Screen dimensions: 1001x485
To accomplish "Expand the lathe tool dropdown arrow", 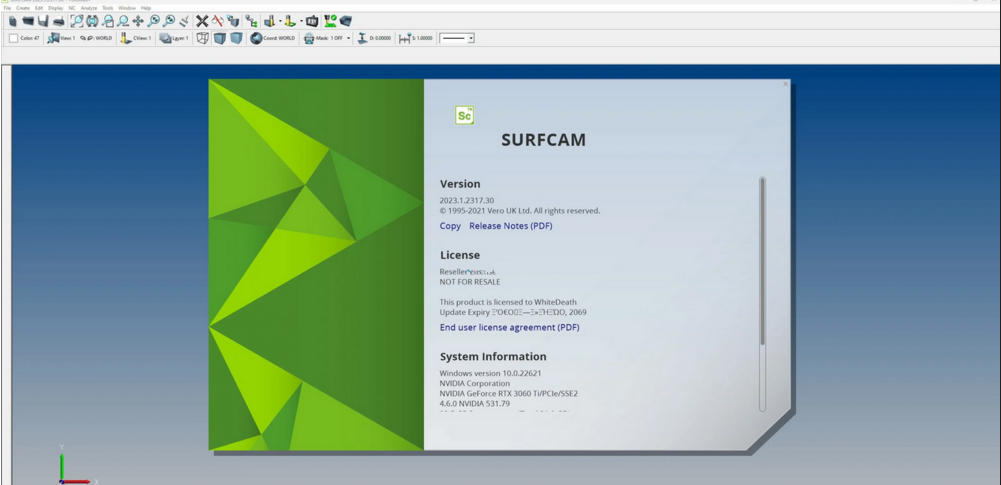I will pyautogui.click(x=301, y=21).
